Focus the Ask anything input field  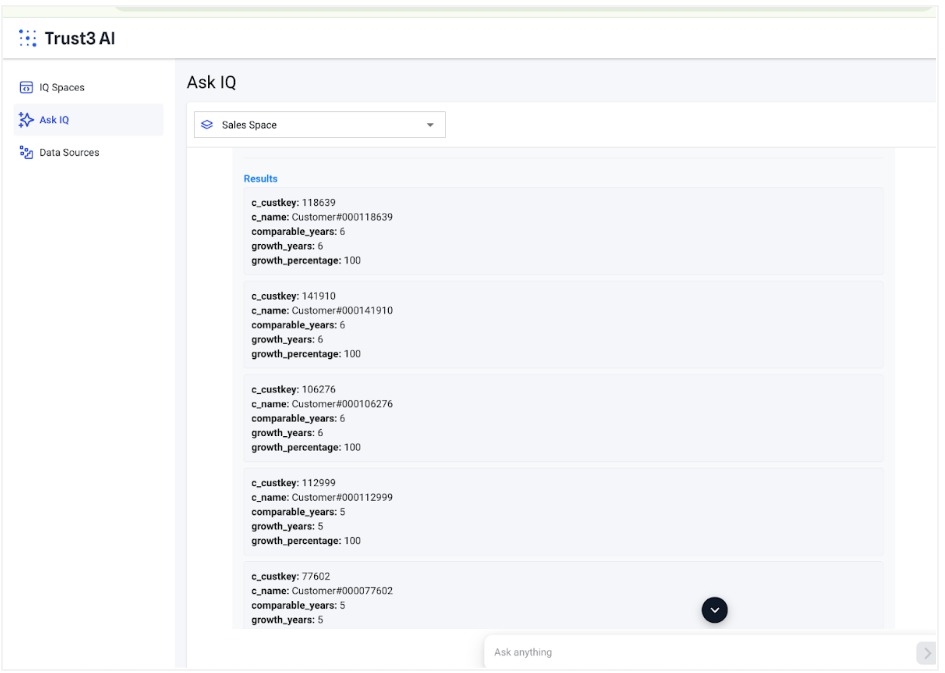[700, 653]
